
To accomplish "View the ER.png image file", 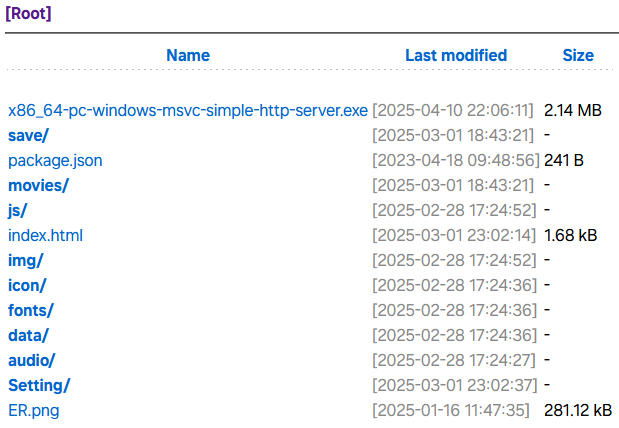I will click(34, 410).
